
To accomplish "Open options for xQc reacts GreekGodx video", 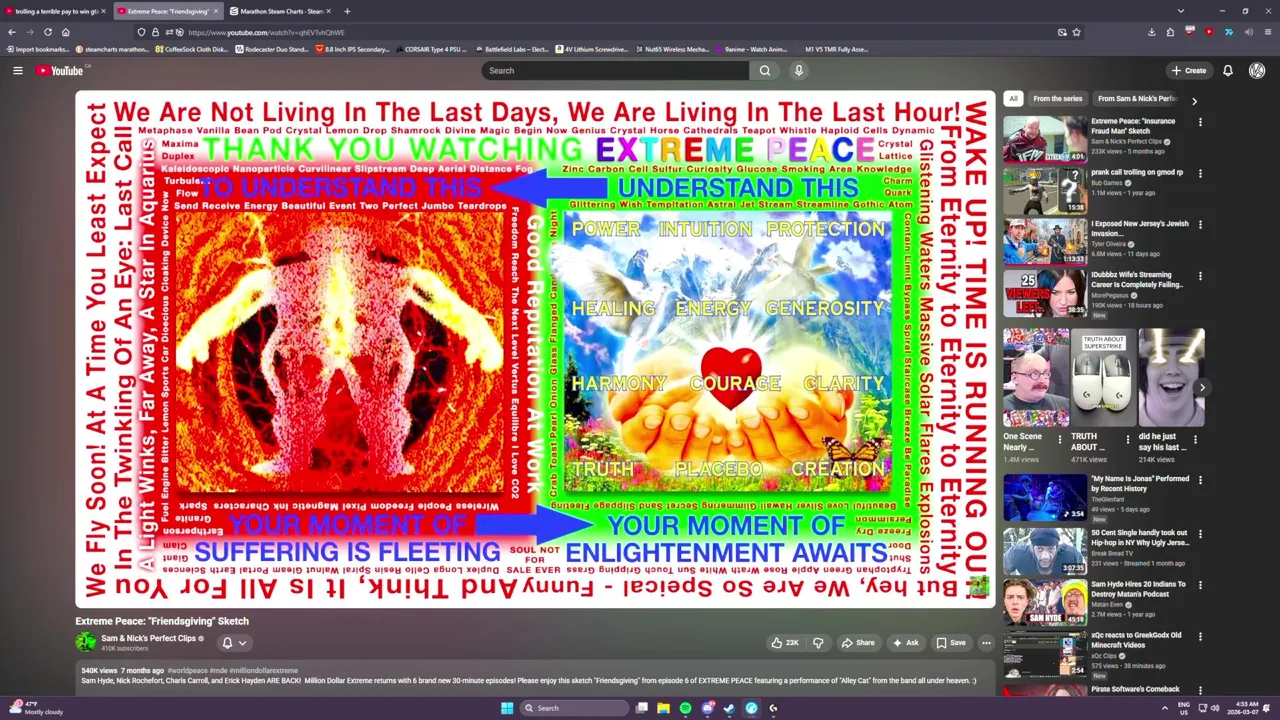I will pos(1200,636).
